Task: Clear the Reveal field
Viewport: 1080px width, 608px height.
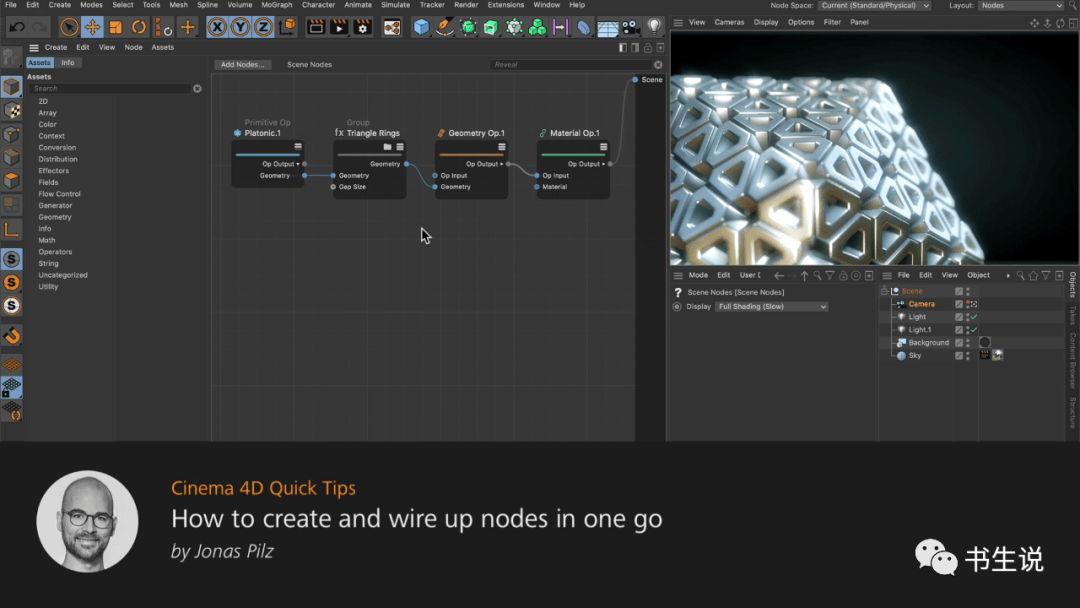Action: (658, 65)
